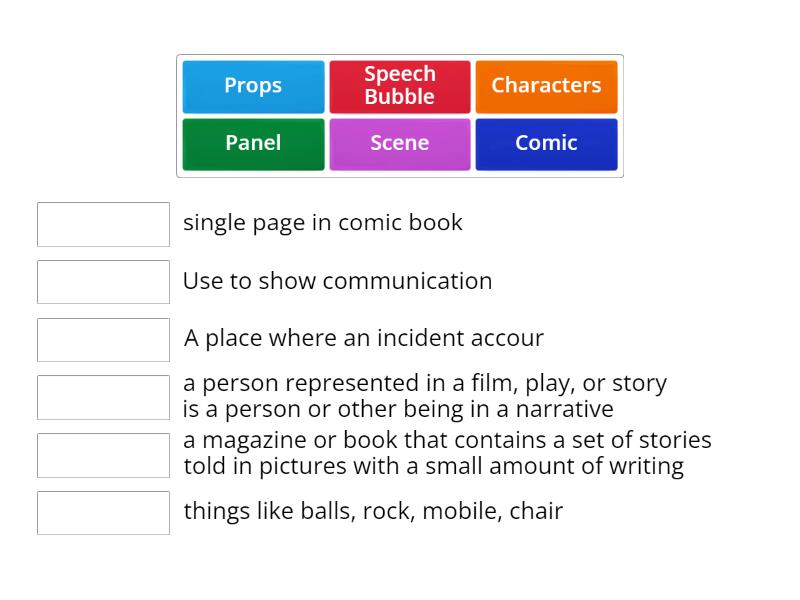The height and width of the screenshot is (600, 800).
Task: Select the Speech Bubble word tile
Action: 399,86
